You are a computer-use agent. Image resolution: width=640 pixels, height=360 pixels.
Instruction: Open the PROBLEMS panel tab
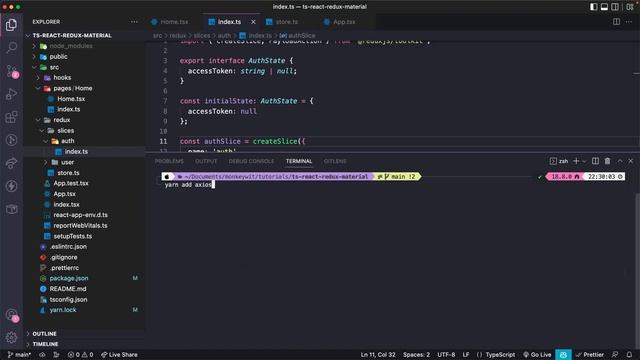[169, 161]
